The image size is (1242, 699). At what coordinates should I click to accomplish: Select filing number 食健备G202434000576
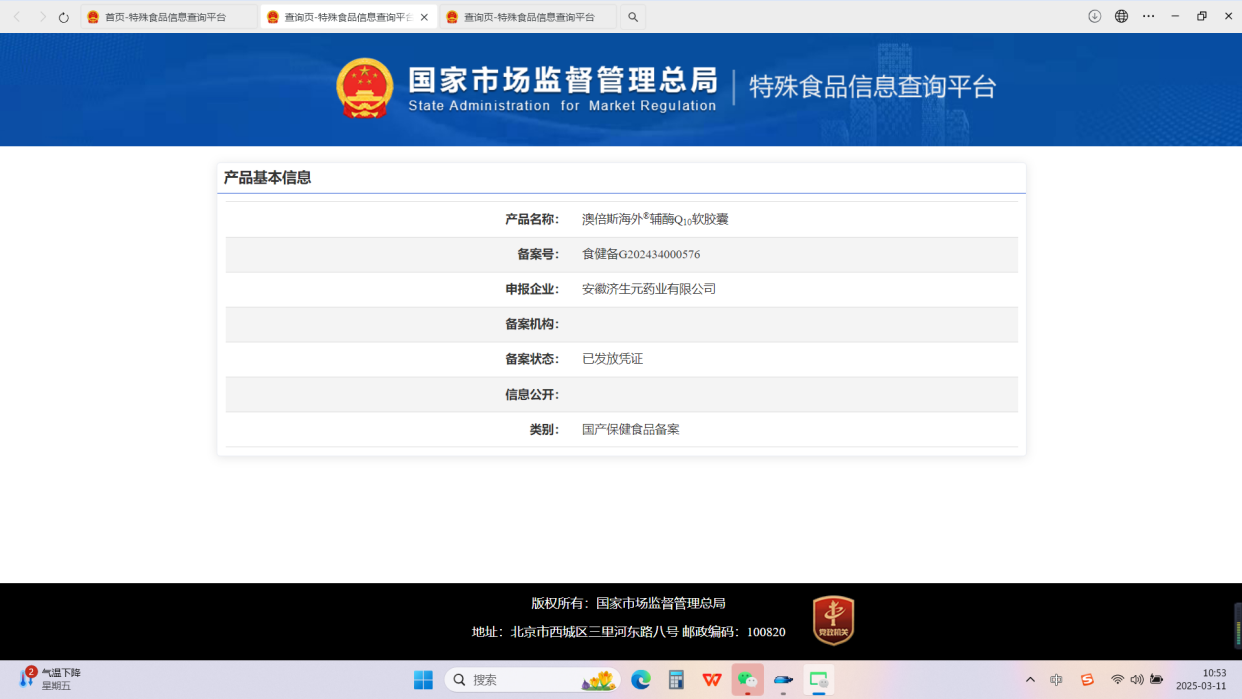[x=641, y=254]
